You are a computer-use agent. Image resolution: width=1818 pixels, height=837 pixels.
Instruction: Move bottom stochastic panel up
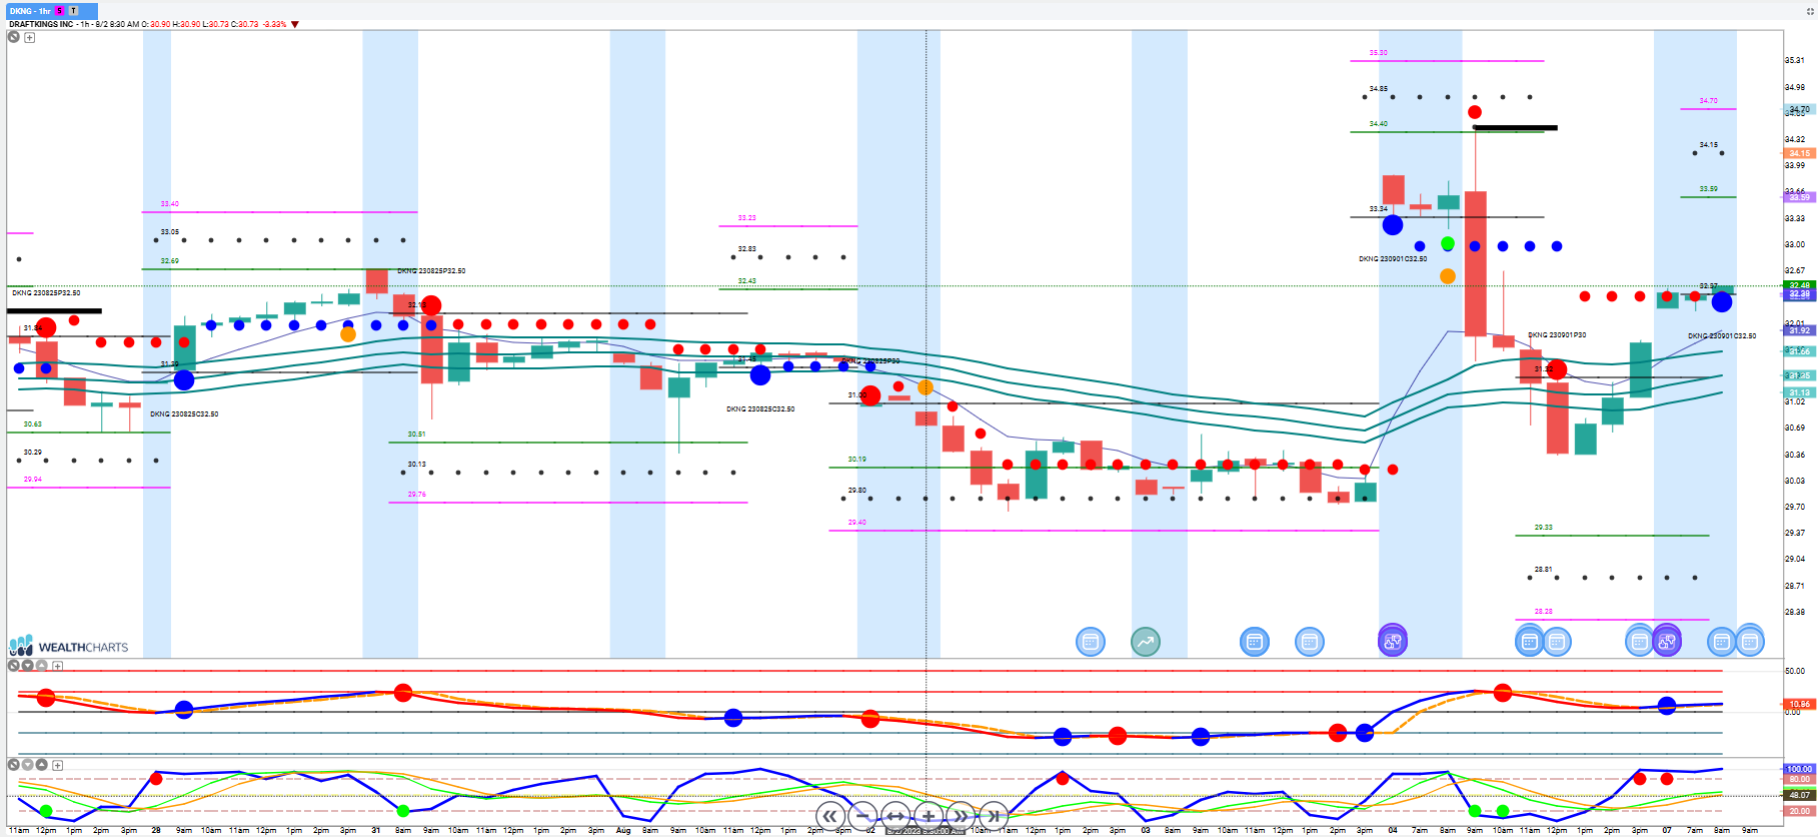42,764
